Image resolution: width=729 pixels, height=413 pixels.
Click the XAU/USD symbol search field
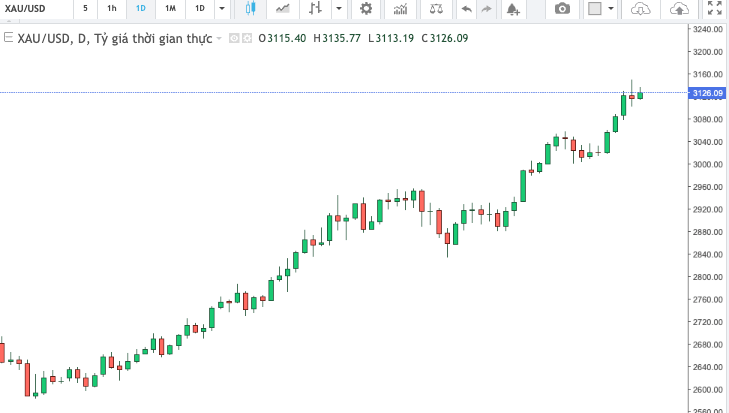point(36,8)
